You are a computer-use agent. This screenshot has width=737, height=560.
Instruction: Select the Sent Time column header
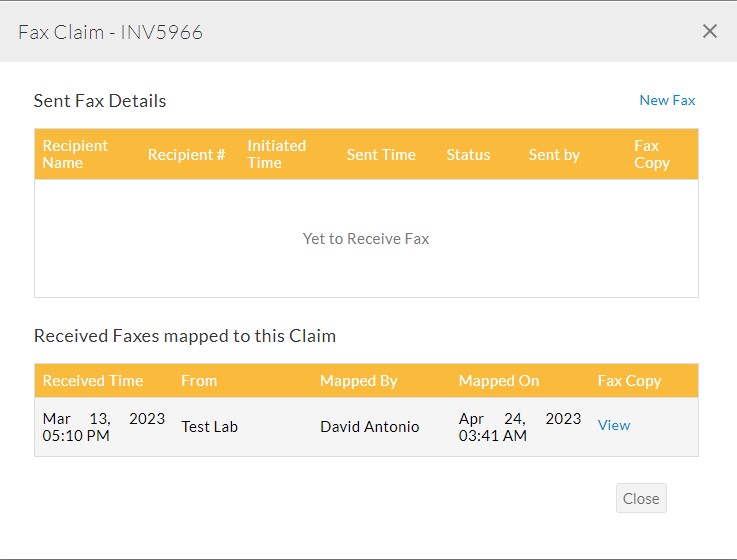381,155
